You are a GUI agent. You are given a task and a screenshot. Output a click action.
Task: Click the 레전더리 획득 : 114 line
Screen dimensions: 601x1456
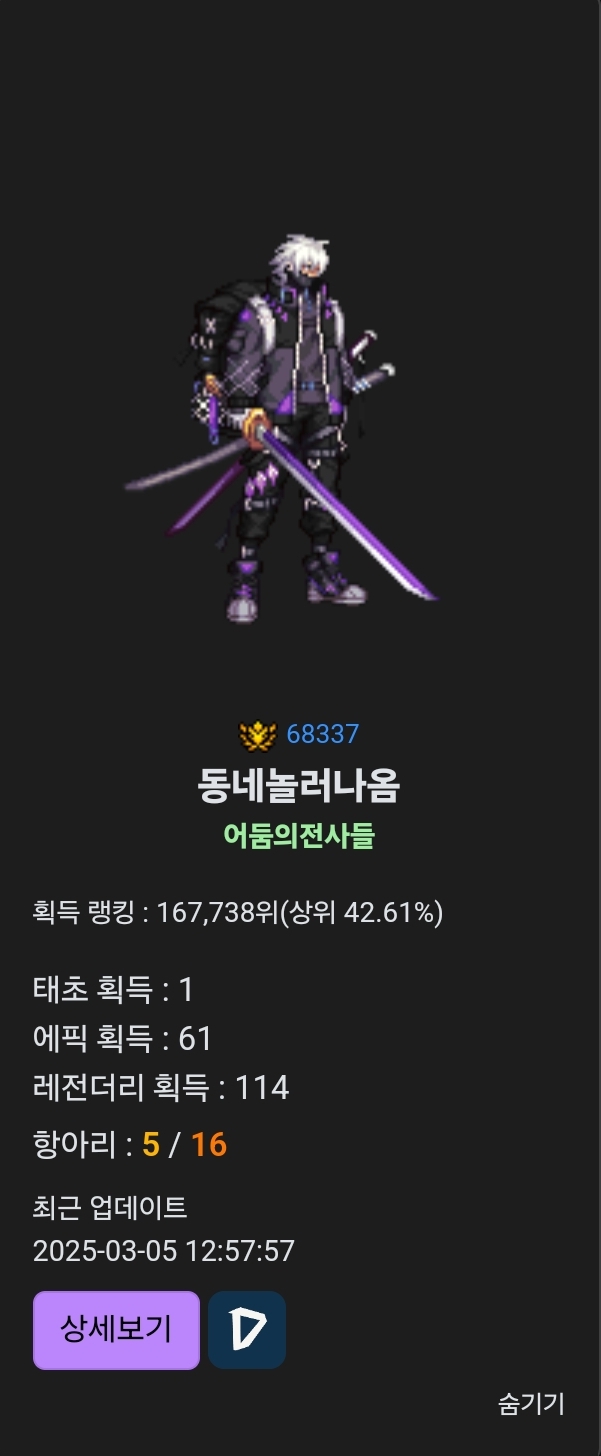pos(161,1088)
